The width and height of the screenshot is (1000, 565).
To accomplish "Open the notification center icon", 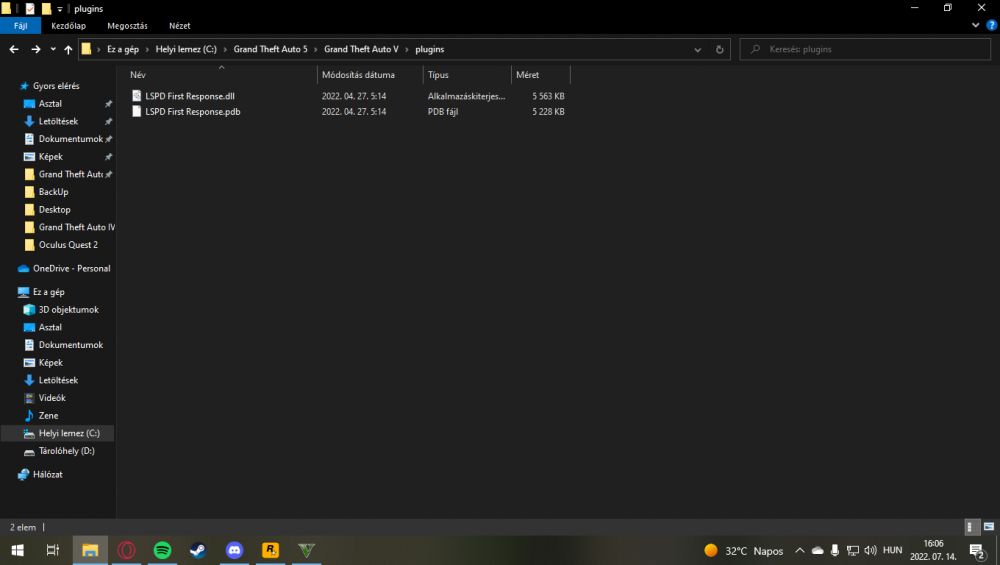I will pyautogui.click(x=977, y=550).
